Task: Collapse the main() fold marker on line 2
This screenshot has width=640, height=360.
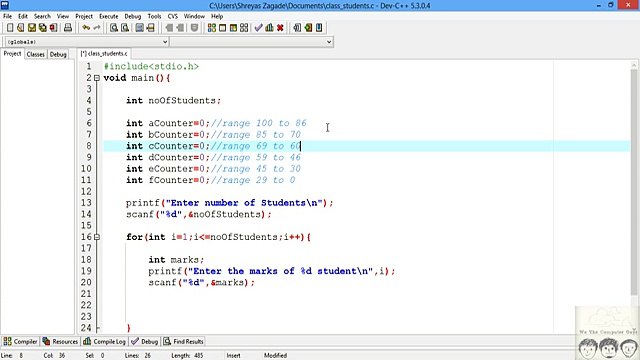Action: [97, 78]
